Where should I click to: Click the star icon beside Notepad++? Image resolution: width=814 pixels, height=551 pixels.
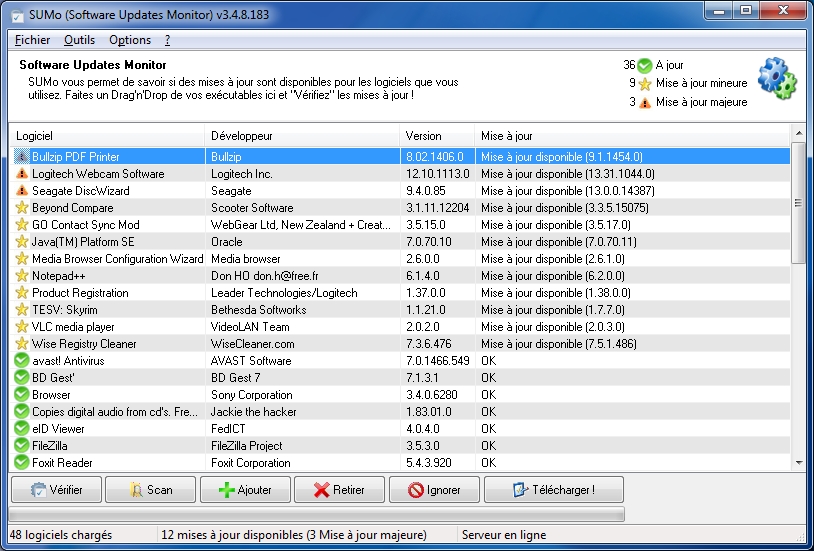click(21, 276)
